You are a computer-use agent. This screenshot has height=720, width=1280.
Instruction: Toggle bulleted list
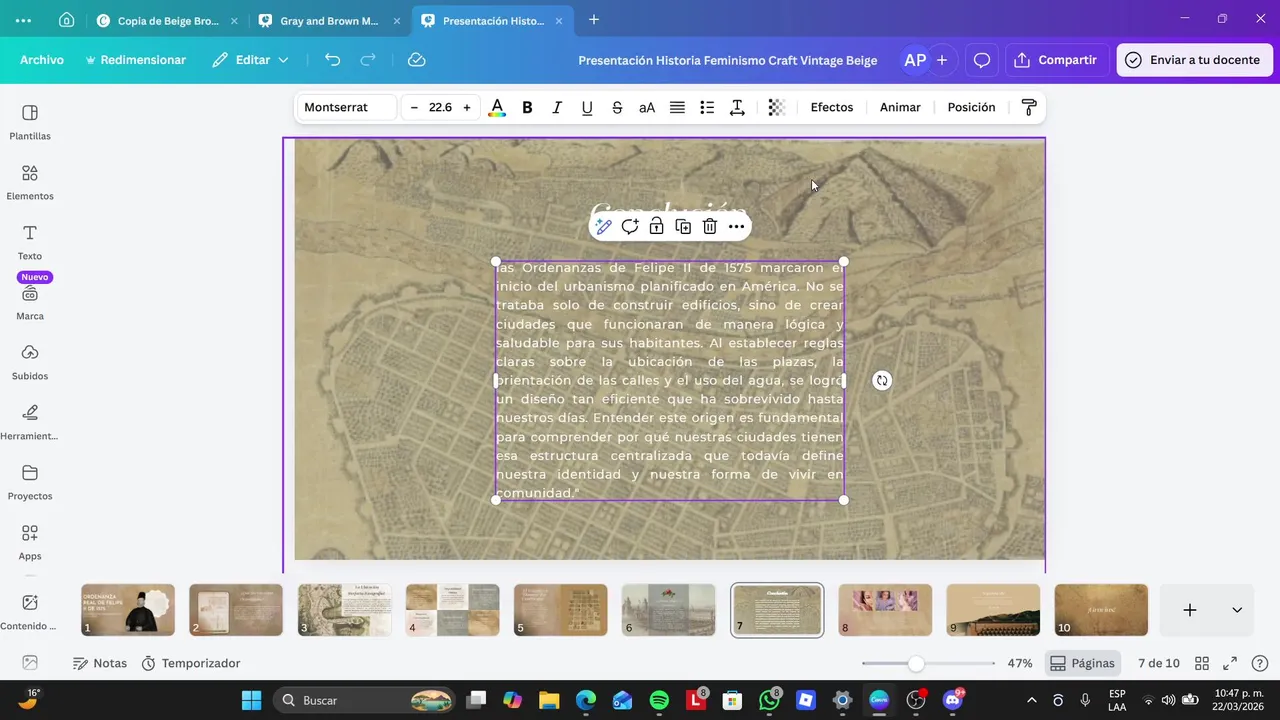707,107
